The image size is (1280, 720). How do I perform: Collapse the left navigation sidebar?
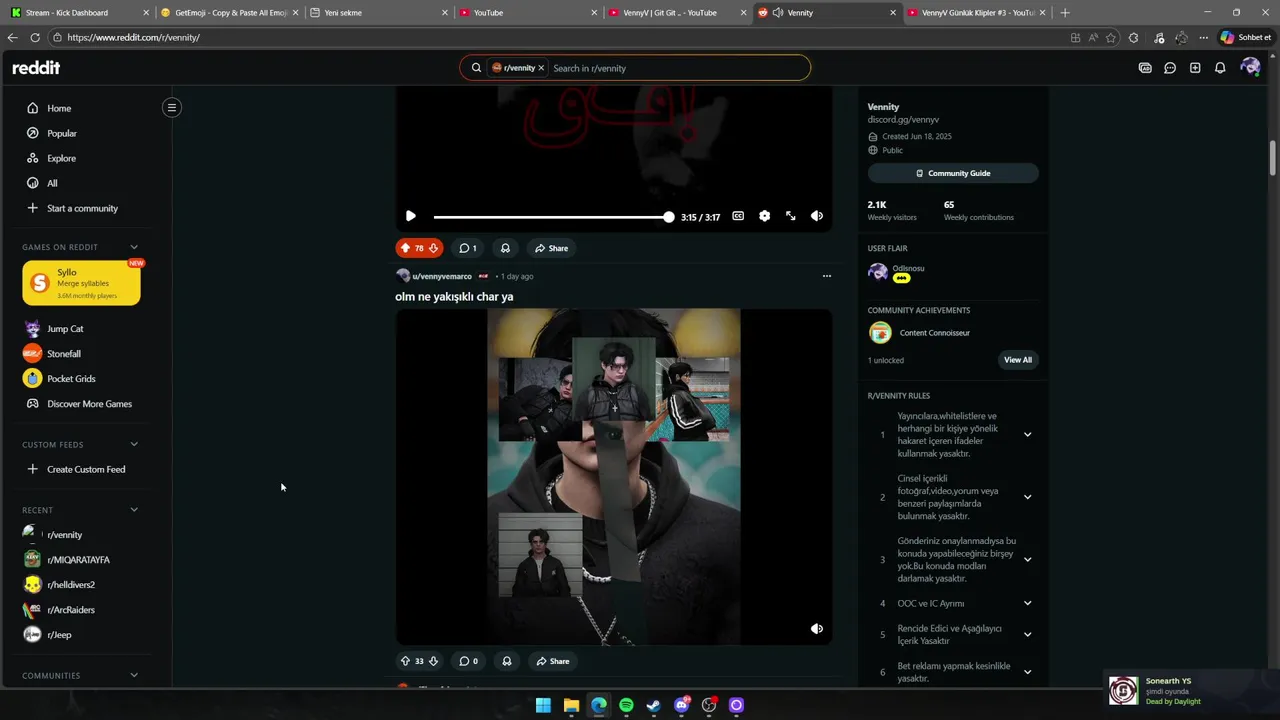pos(172,107)
